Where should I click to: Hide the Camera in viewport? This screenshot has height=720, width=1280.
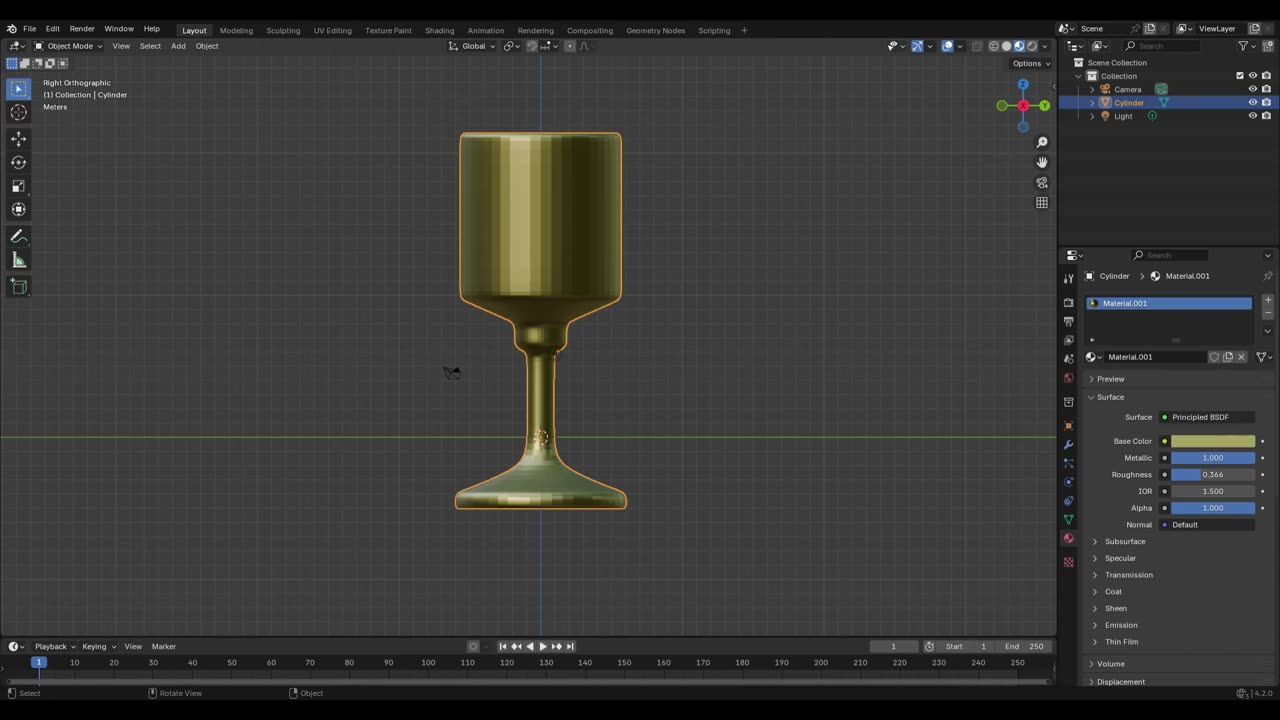[x=1252, y=89]
